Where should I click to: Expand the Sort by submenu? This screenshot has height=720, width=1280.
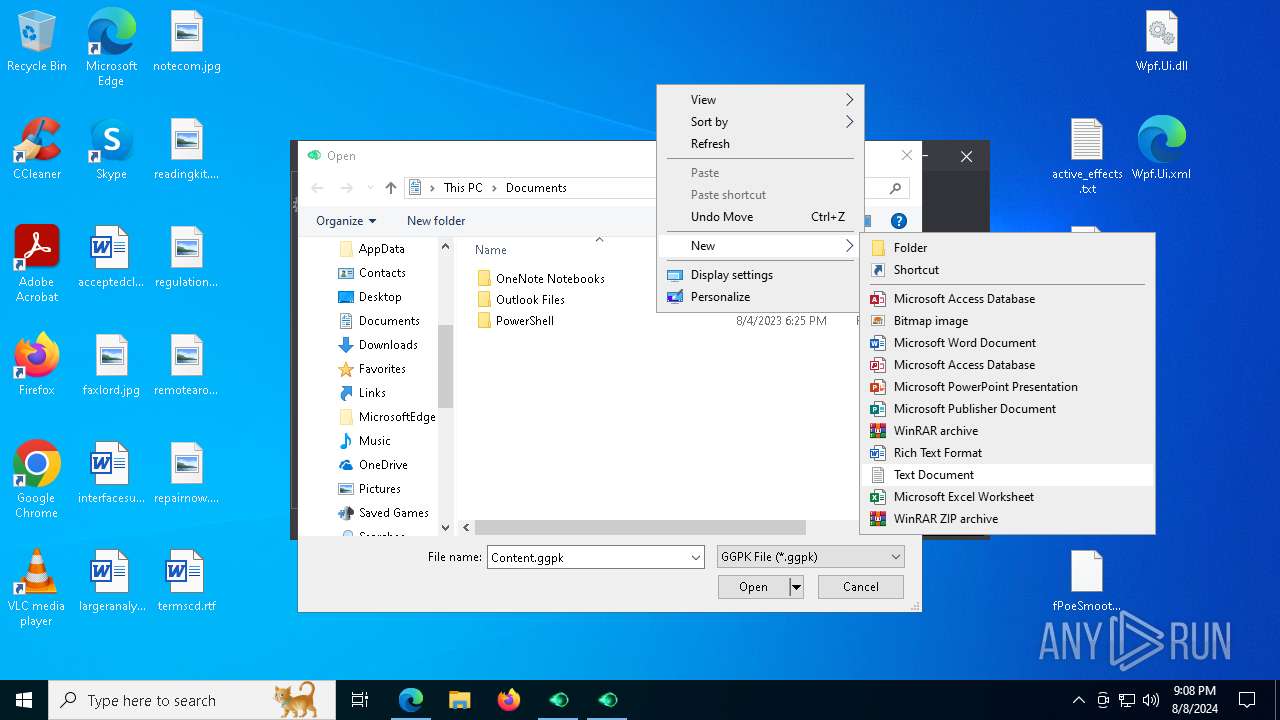(760, 122)
